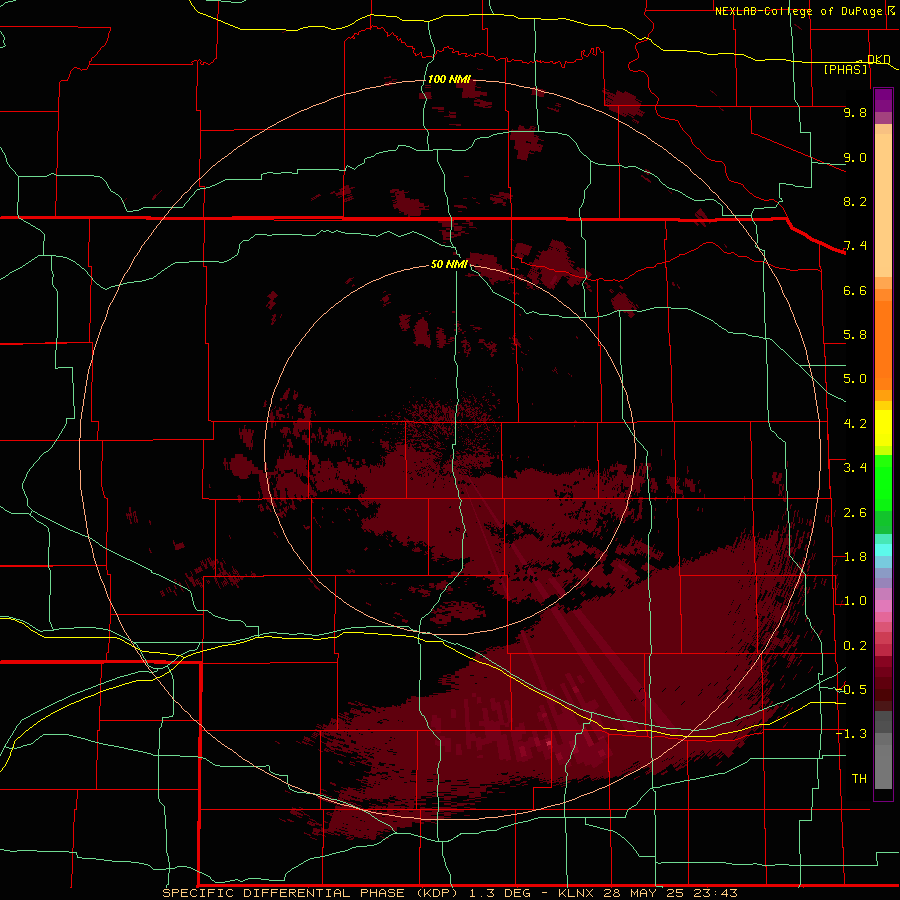Click the 2.6 value on the color scale
The image size is (900, 900).
[x=855, y=513]
